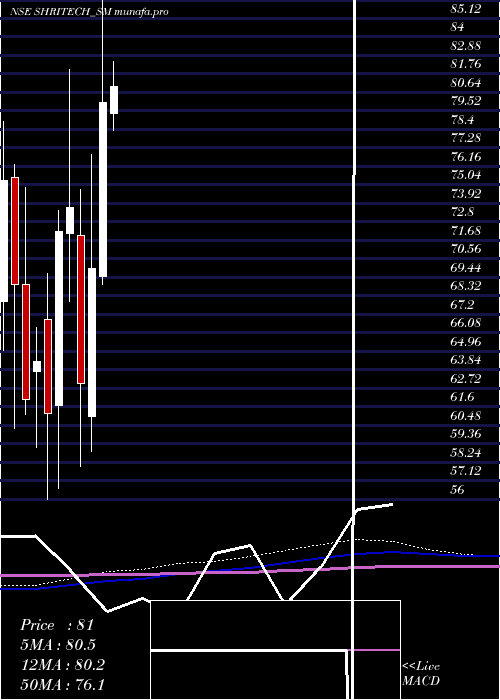Click the 73.92 price axis label
Image resolution: width=500 pixels, height=700 pixels.
click(465, 193)
